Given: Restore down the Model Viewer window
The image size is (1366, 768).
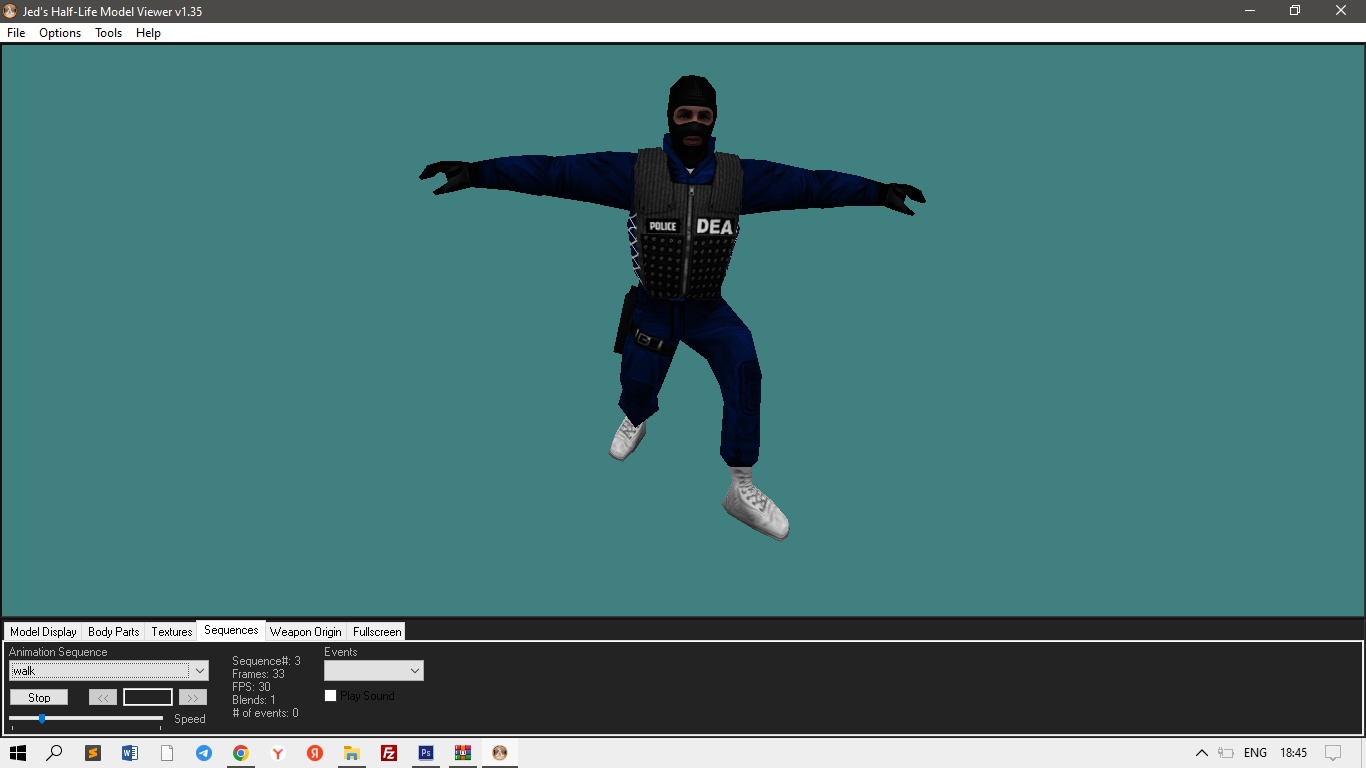Looking at the screenshot, I should pos(1295,11).
